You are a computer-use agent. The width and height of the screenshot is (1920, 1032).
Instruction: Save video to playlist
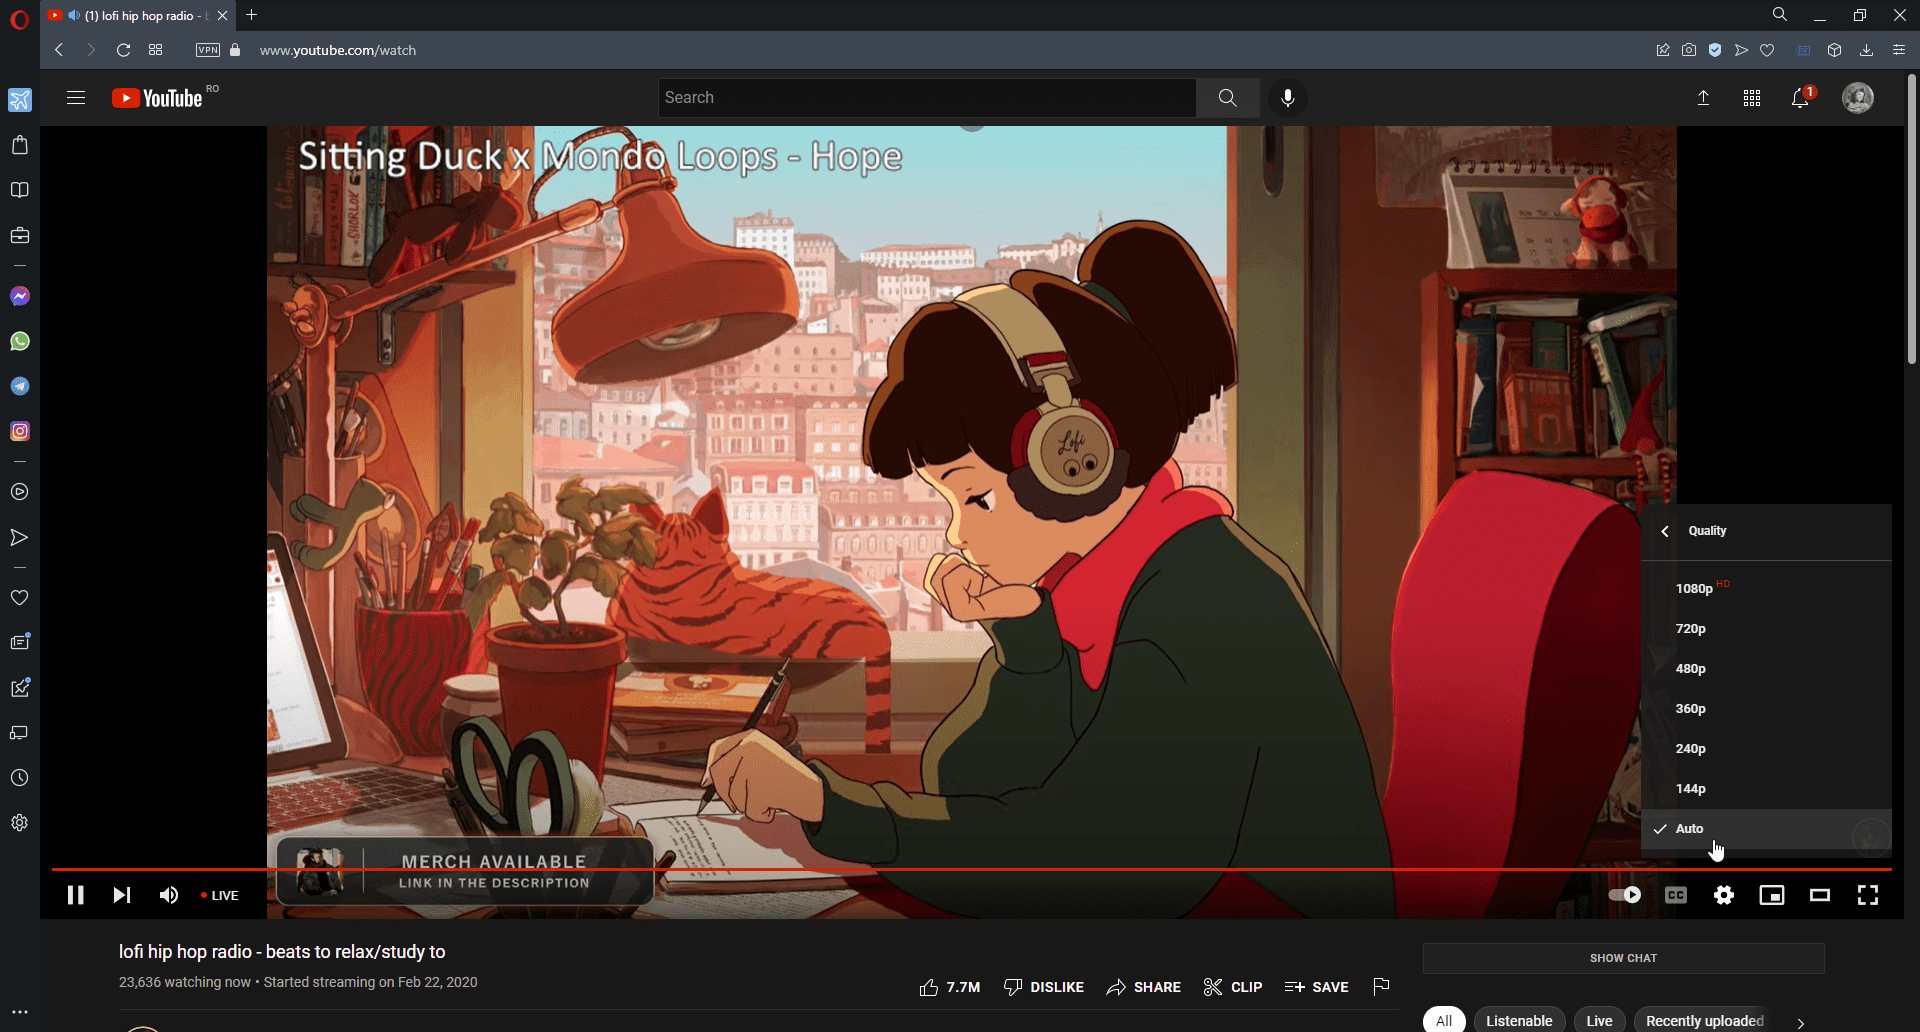click(x=1317, y=987)
